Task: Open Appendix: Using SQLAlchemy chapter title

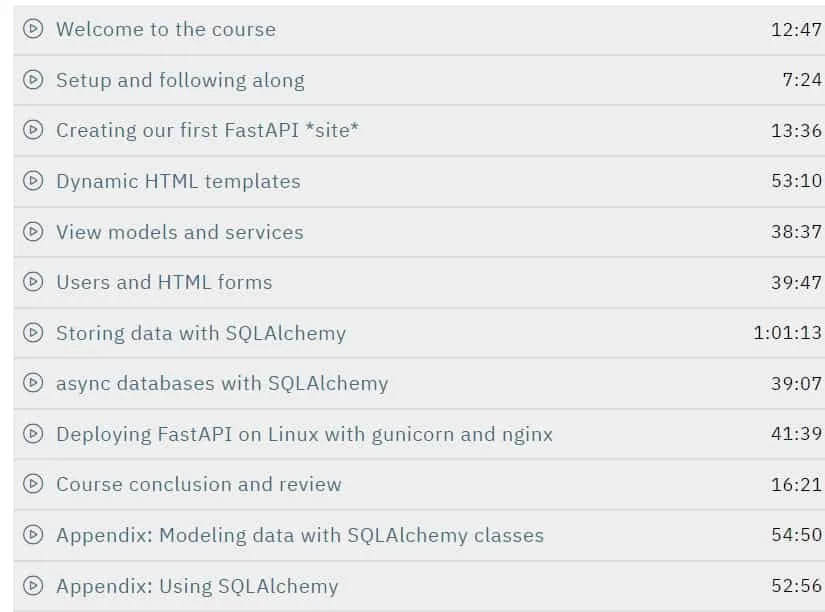Action: [x=197, y=586]
